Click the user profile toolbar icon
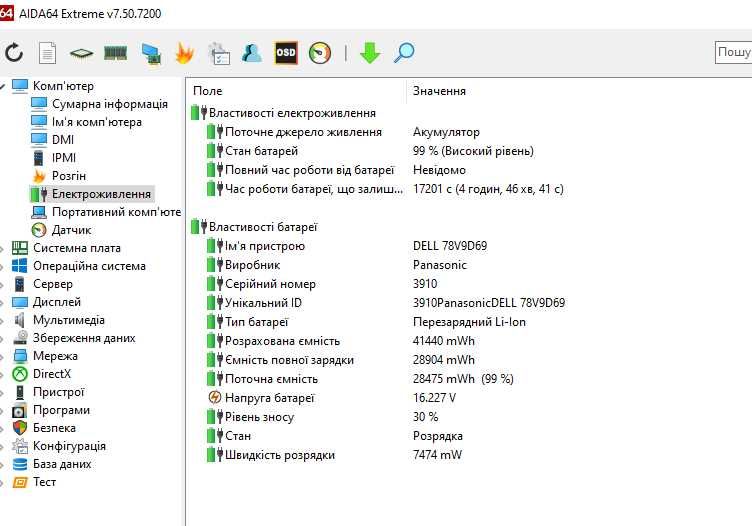This screenshot has width=752, height=526. point(252,53)
